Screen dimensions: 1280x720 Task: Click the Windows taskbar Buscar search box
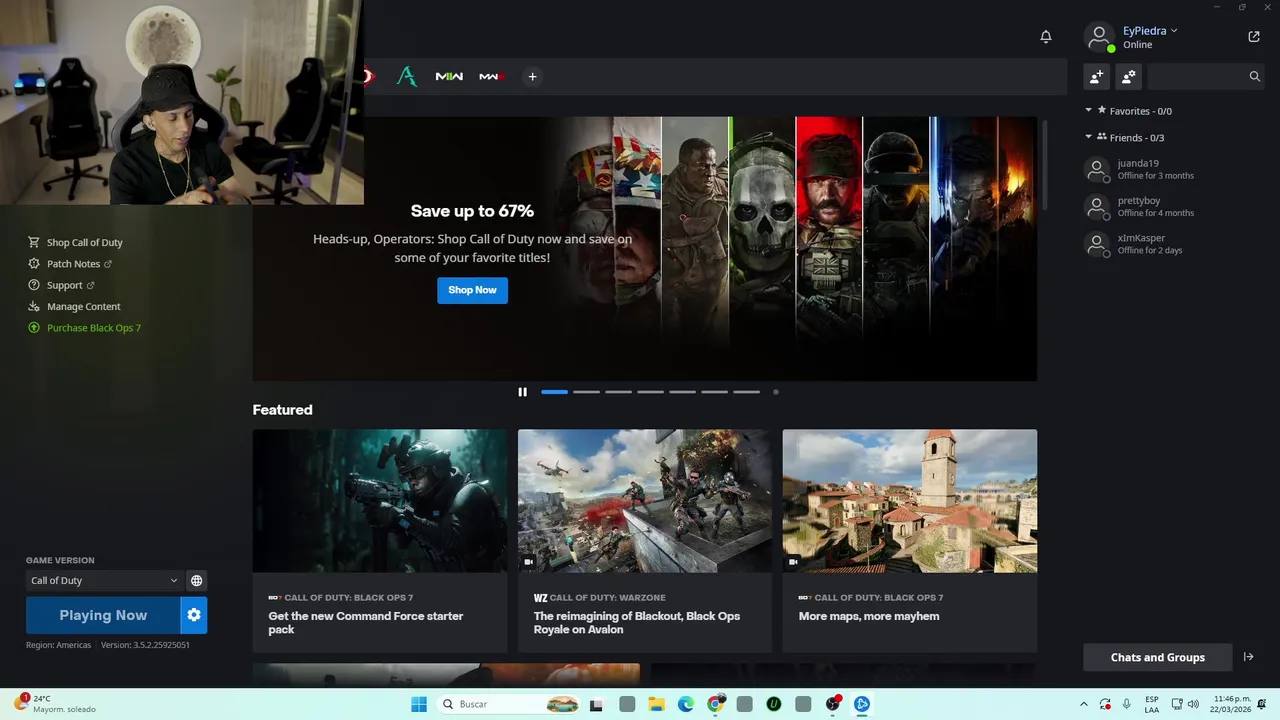[507, 704]
